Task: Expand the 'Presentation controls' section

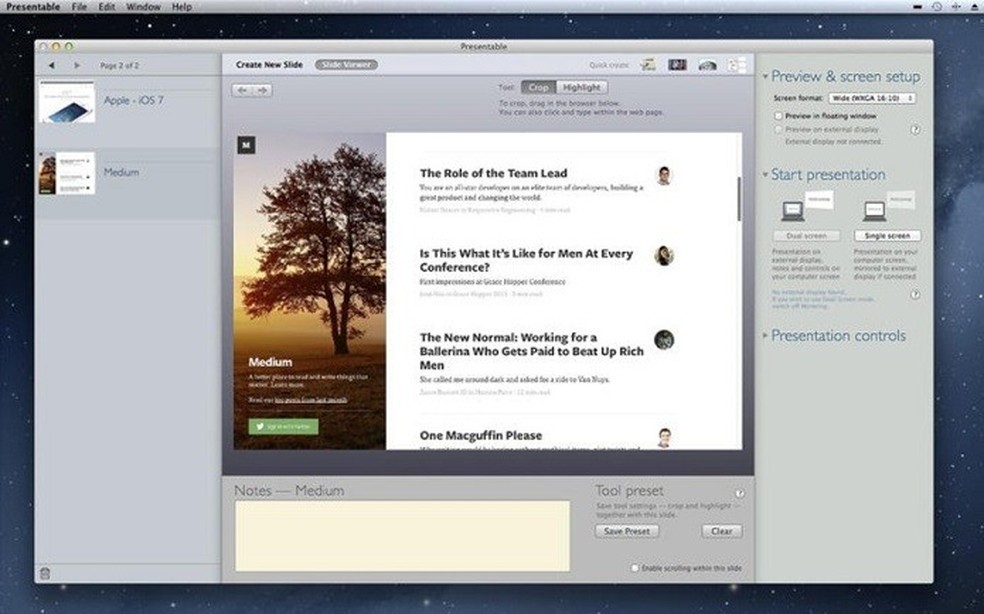Action: 764,337
